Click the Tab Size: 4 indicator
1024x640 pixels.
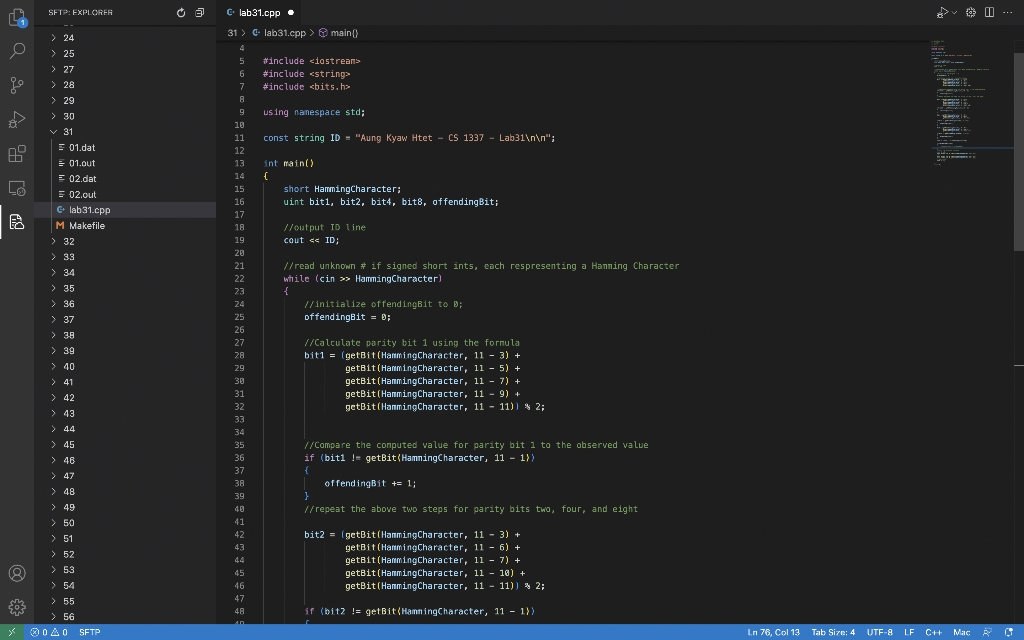pos(833,632)
